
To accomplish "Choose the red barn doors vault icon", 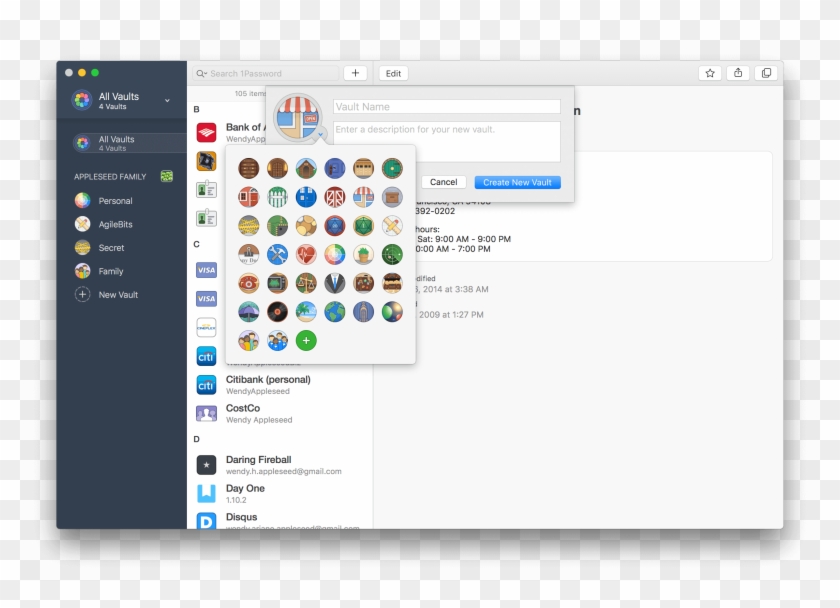I will click(x=335, y=197).
